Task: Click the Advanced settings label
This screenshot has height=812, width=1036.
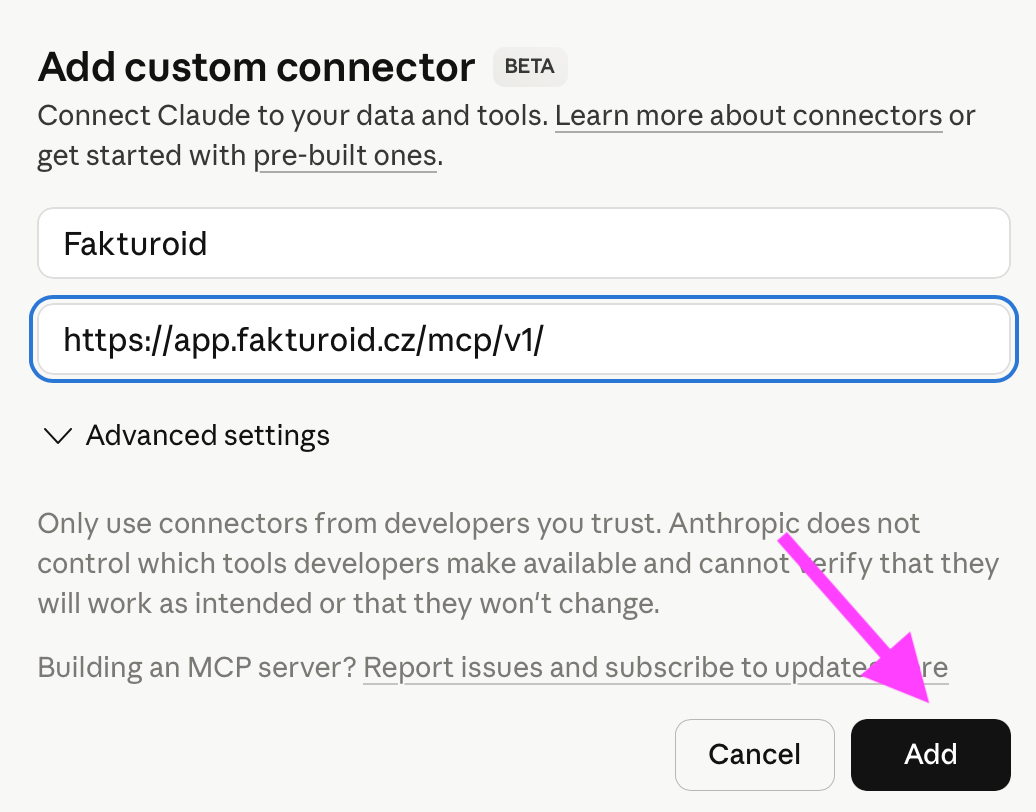Action: point(207,436)
